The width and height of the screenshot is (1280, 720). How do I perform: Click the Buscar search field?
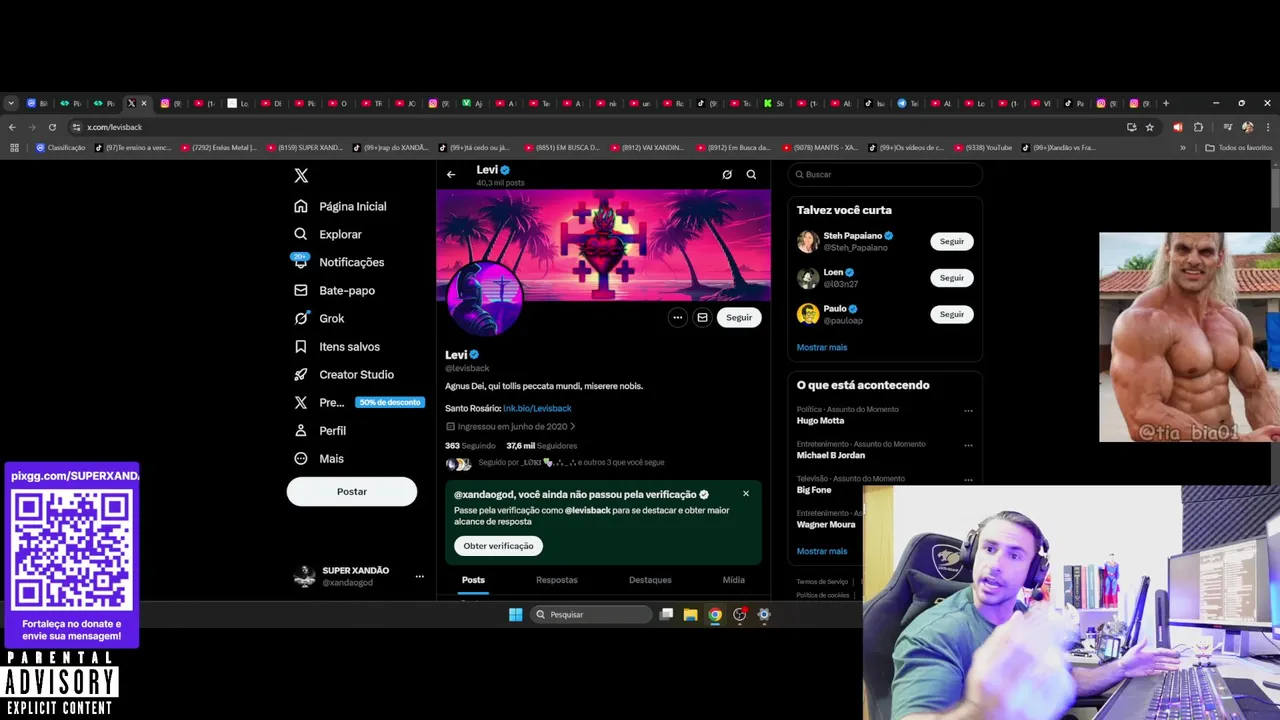(x=885, y=174)
